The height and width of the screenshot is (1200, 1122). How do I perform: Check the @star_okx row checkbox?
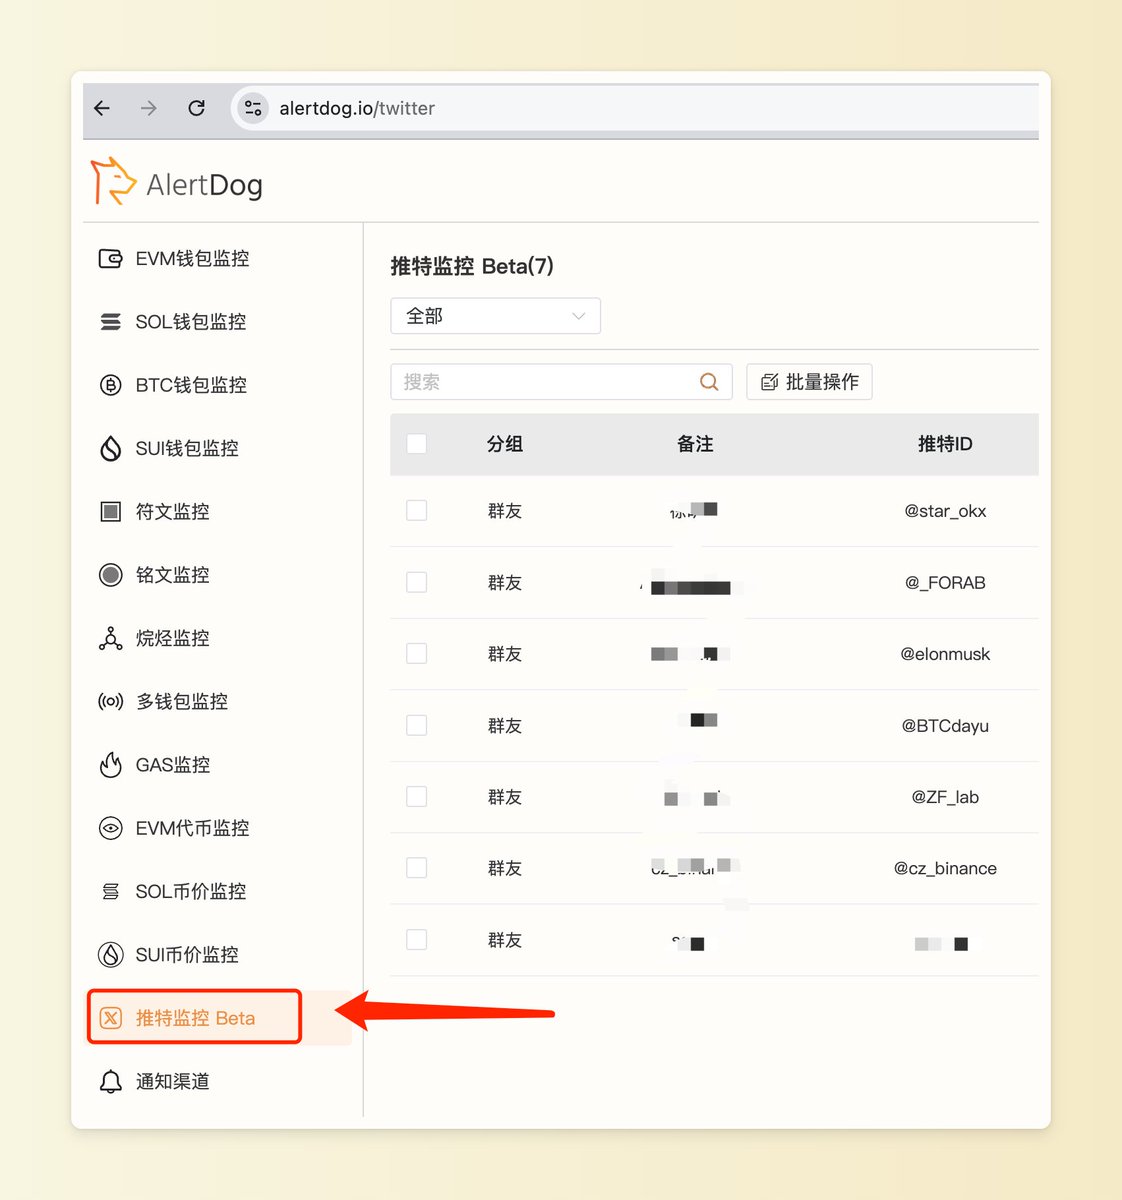click(417, 511)
